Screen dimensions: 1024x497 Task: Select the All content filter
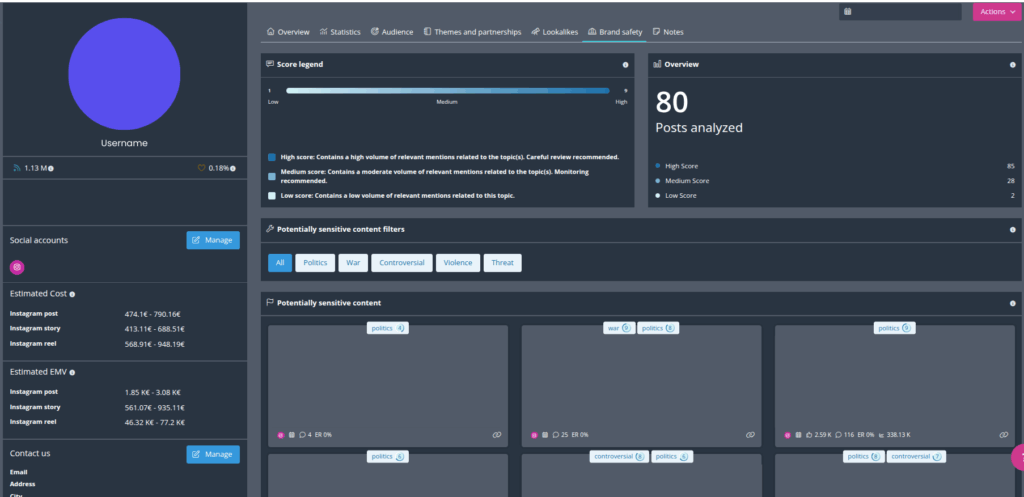280,263
